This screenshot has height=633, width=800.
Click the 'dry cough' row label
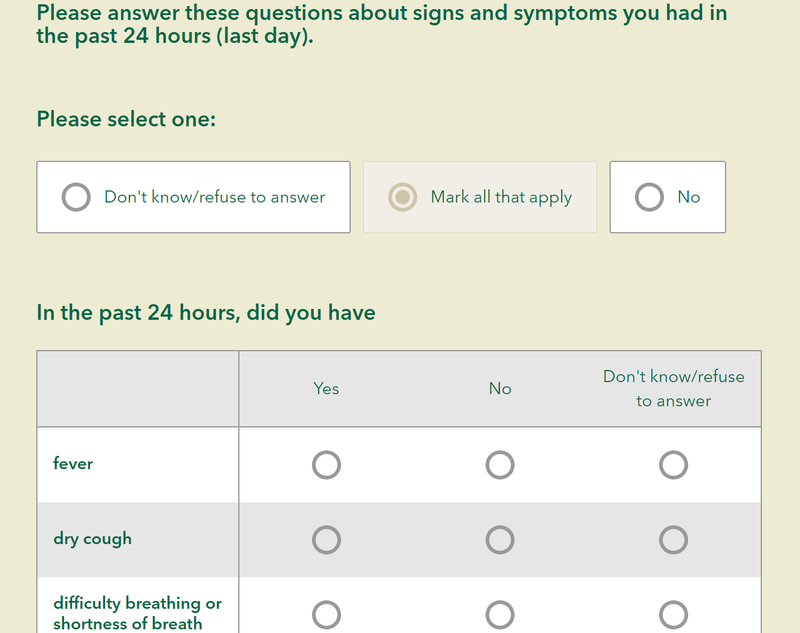pyautogui.click(x=92, y=538)
